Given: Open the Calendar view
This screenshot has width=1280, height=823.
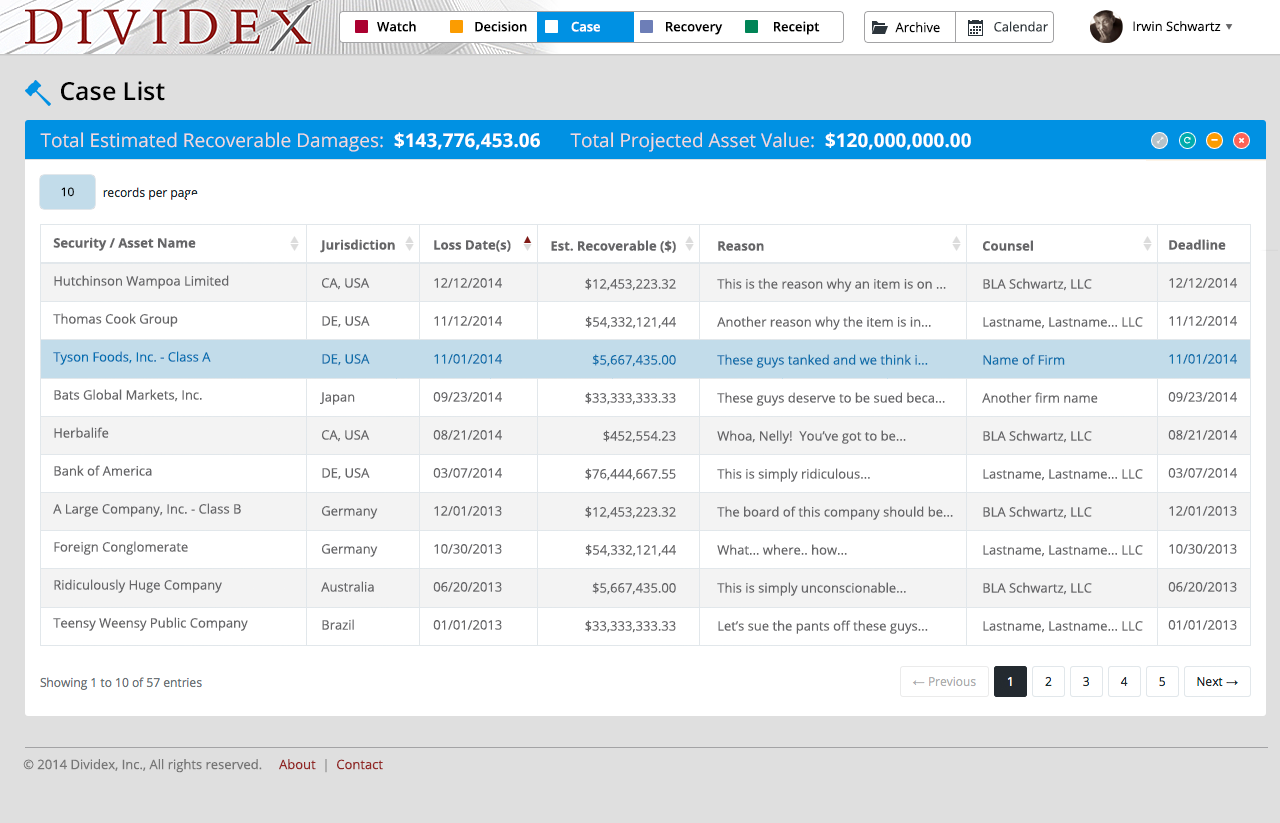Looking at the screenshot, I should coord(1005,27).
